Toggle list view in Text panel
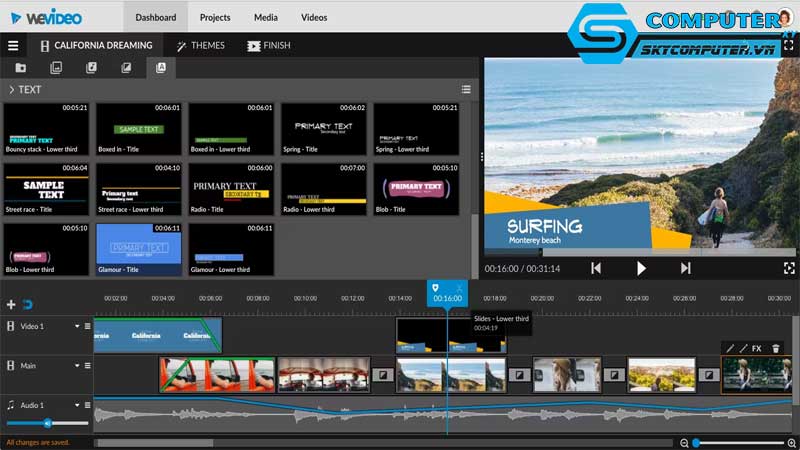 [x=466, y=89]
